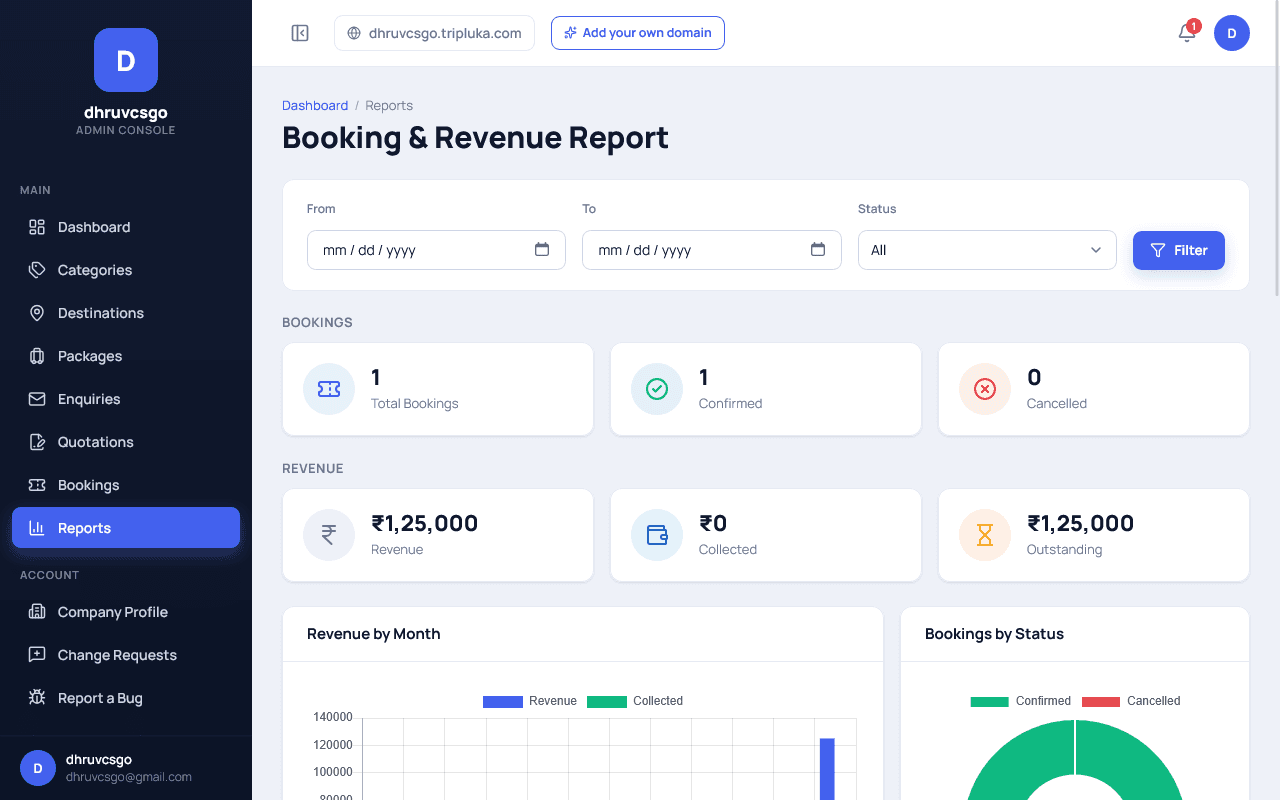The height and width of the screenshot is (800, 1280).
Task: Click the Total Bookings ticket icon
Action: (329, 389)
